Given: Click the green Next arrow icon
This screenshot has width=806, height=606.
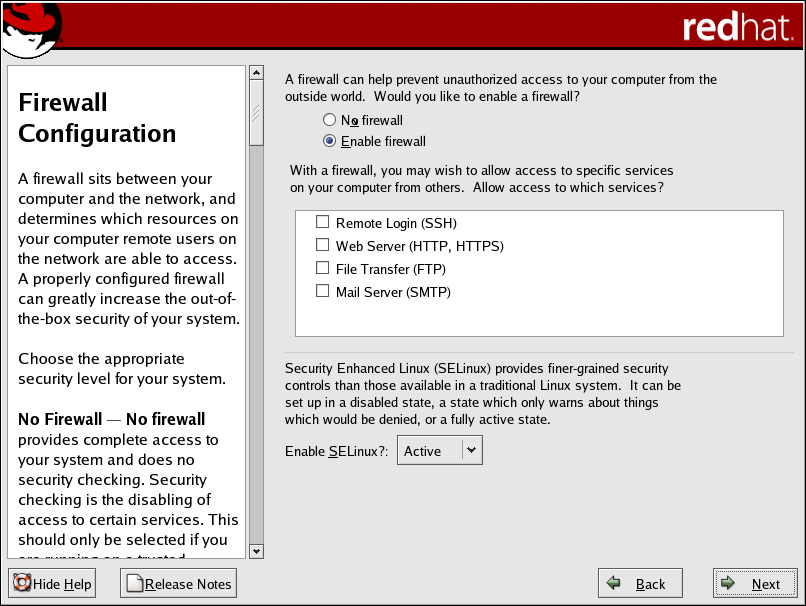Looking at the screenshot, I should click(x=729, y=584).
